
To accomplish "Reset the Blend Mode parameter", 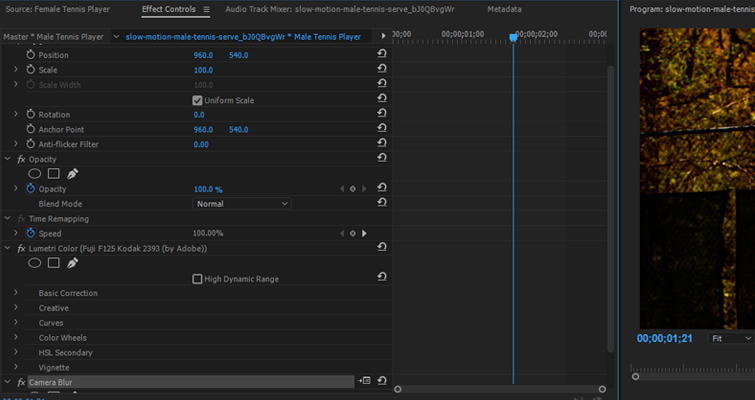I will [382, 203].
